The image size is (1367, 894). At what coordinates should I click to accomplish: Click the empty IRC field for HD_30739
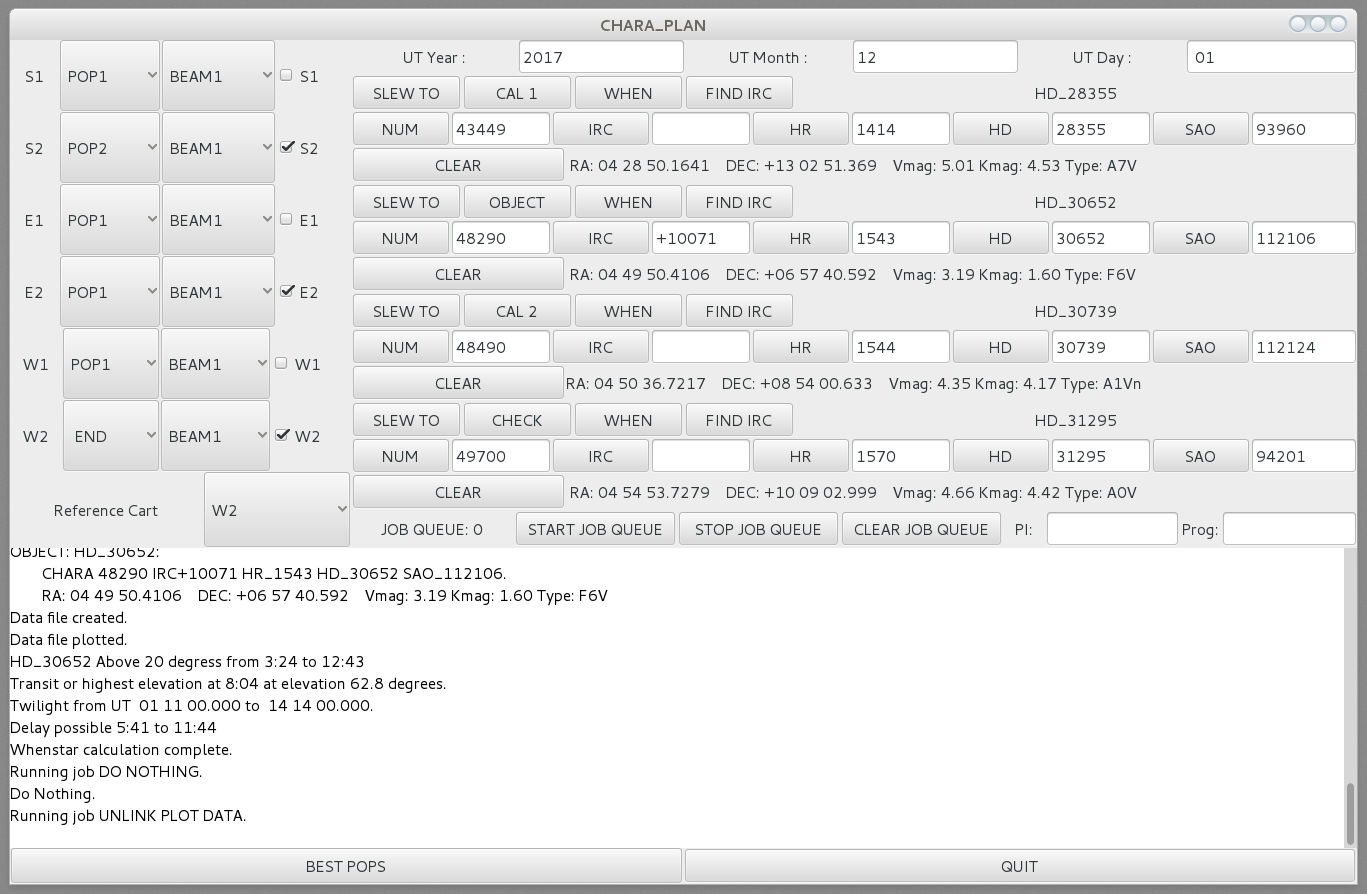click(x=701, y=347)
